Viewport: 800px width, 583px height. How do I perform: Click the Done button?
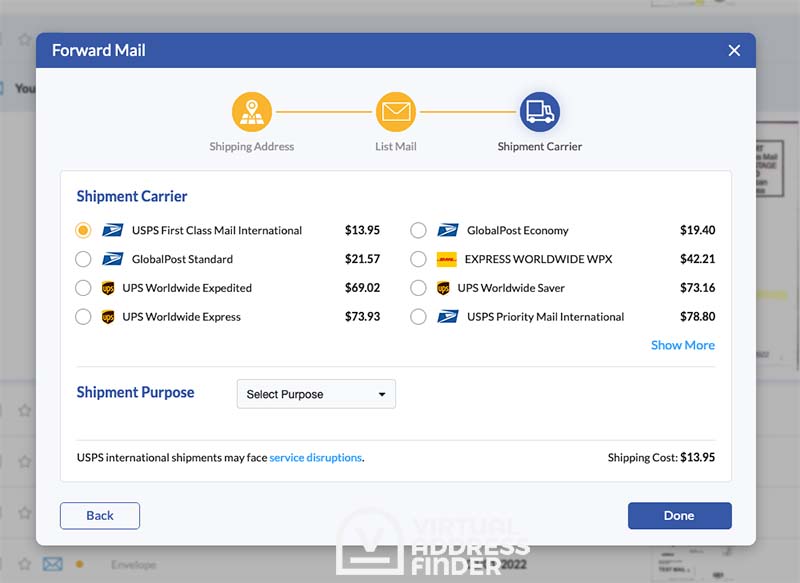pyautogui.click(x=680, y=516)
